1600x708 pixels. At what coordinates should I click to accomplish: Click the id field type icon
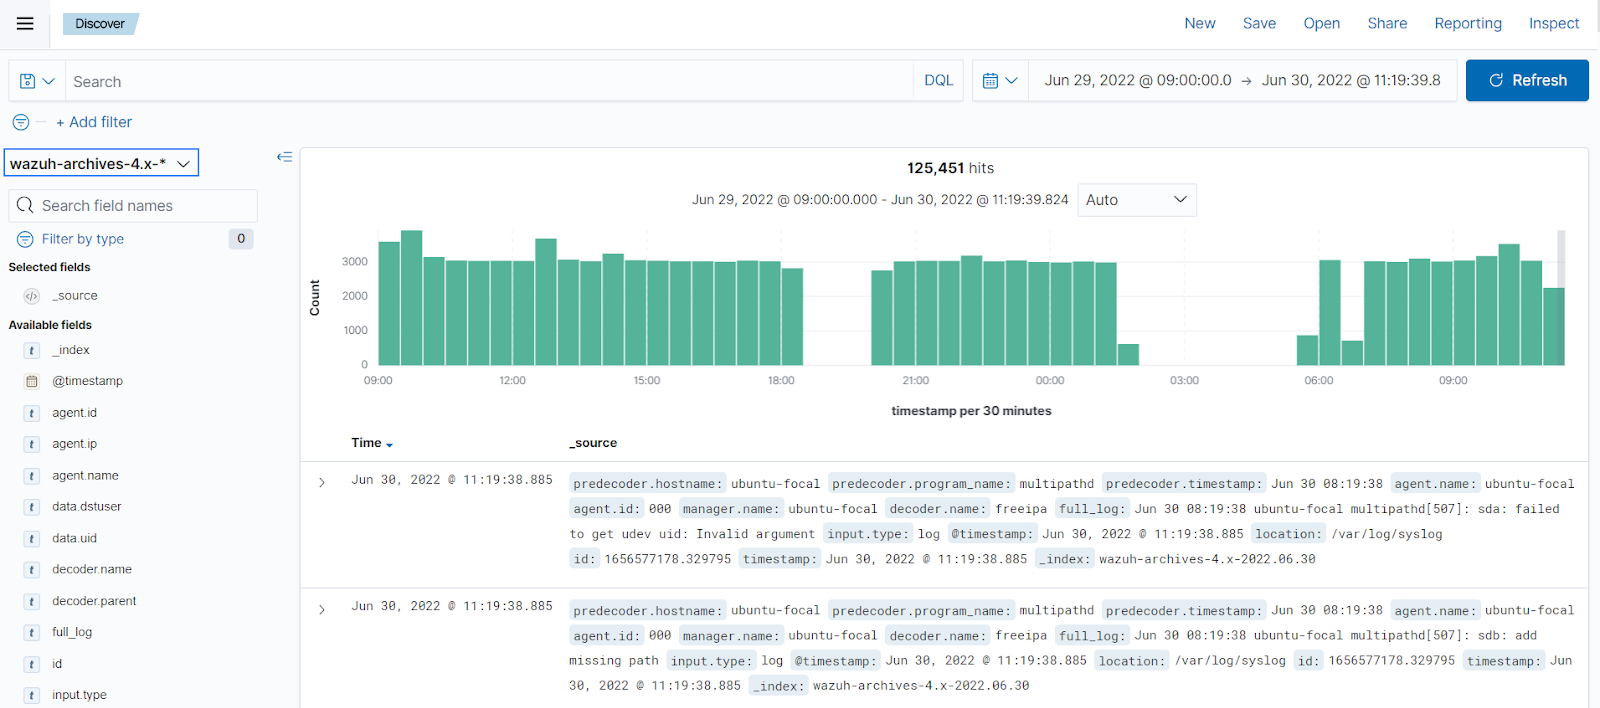pyautogui.click(x=32, y=664)
